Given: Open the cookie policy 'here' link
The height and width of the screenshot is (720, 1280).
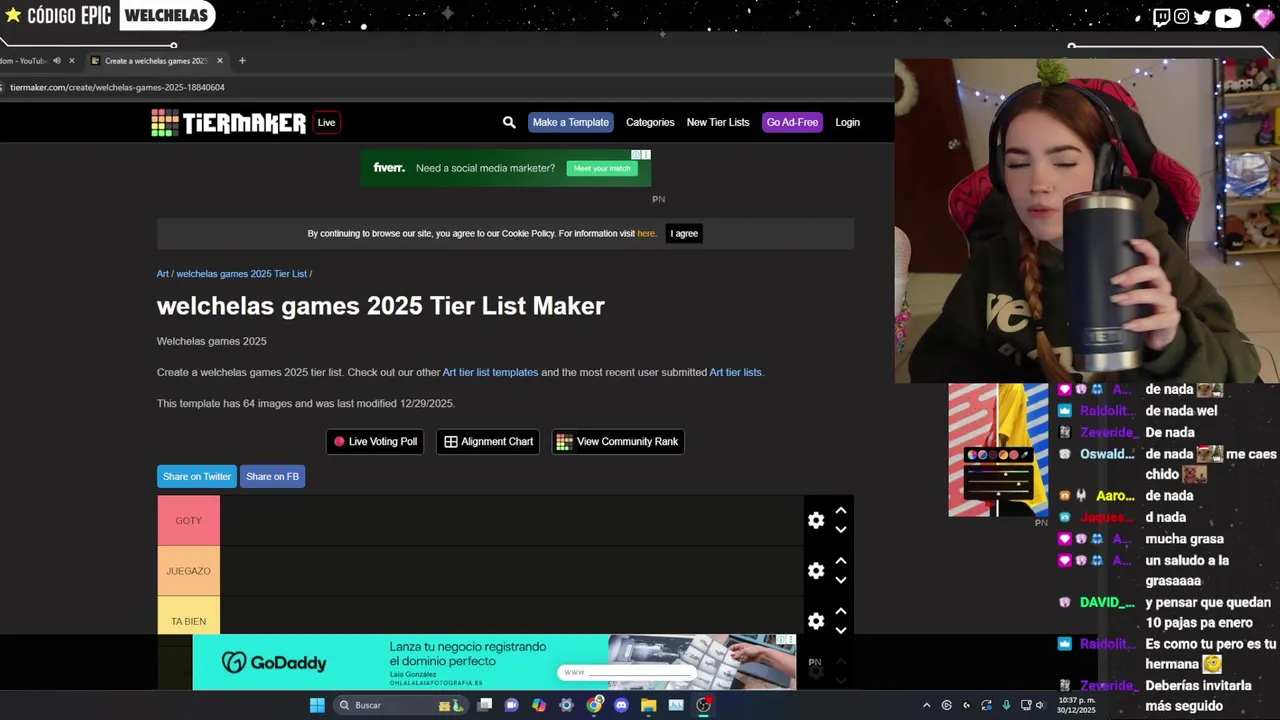Looking at the screenshot, I should point(646,234).
